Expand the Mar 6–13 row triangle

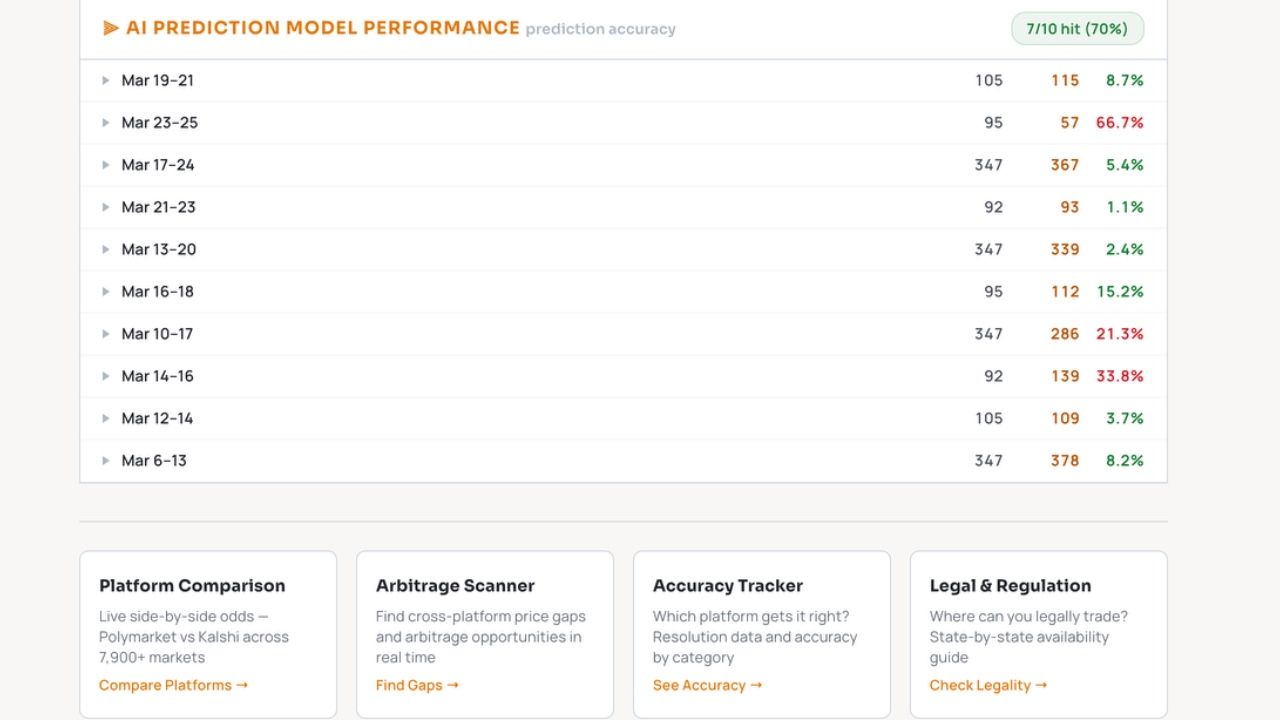(105, 460)
